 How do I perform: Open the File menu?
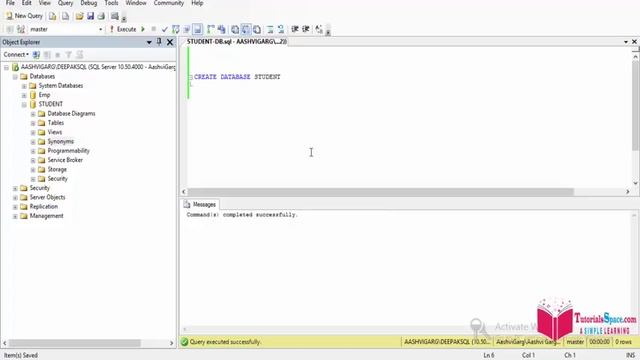coord(10,3)
